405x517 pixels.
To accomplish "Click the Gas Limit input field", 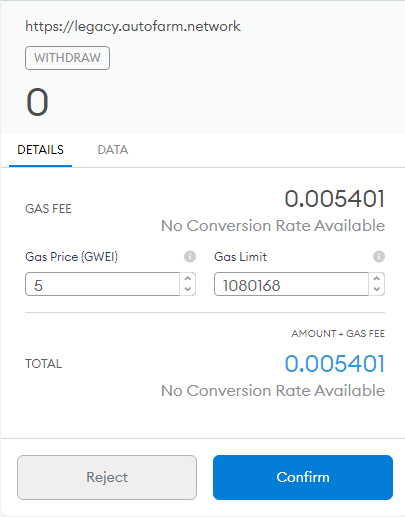I will tap(292, 284).
